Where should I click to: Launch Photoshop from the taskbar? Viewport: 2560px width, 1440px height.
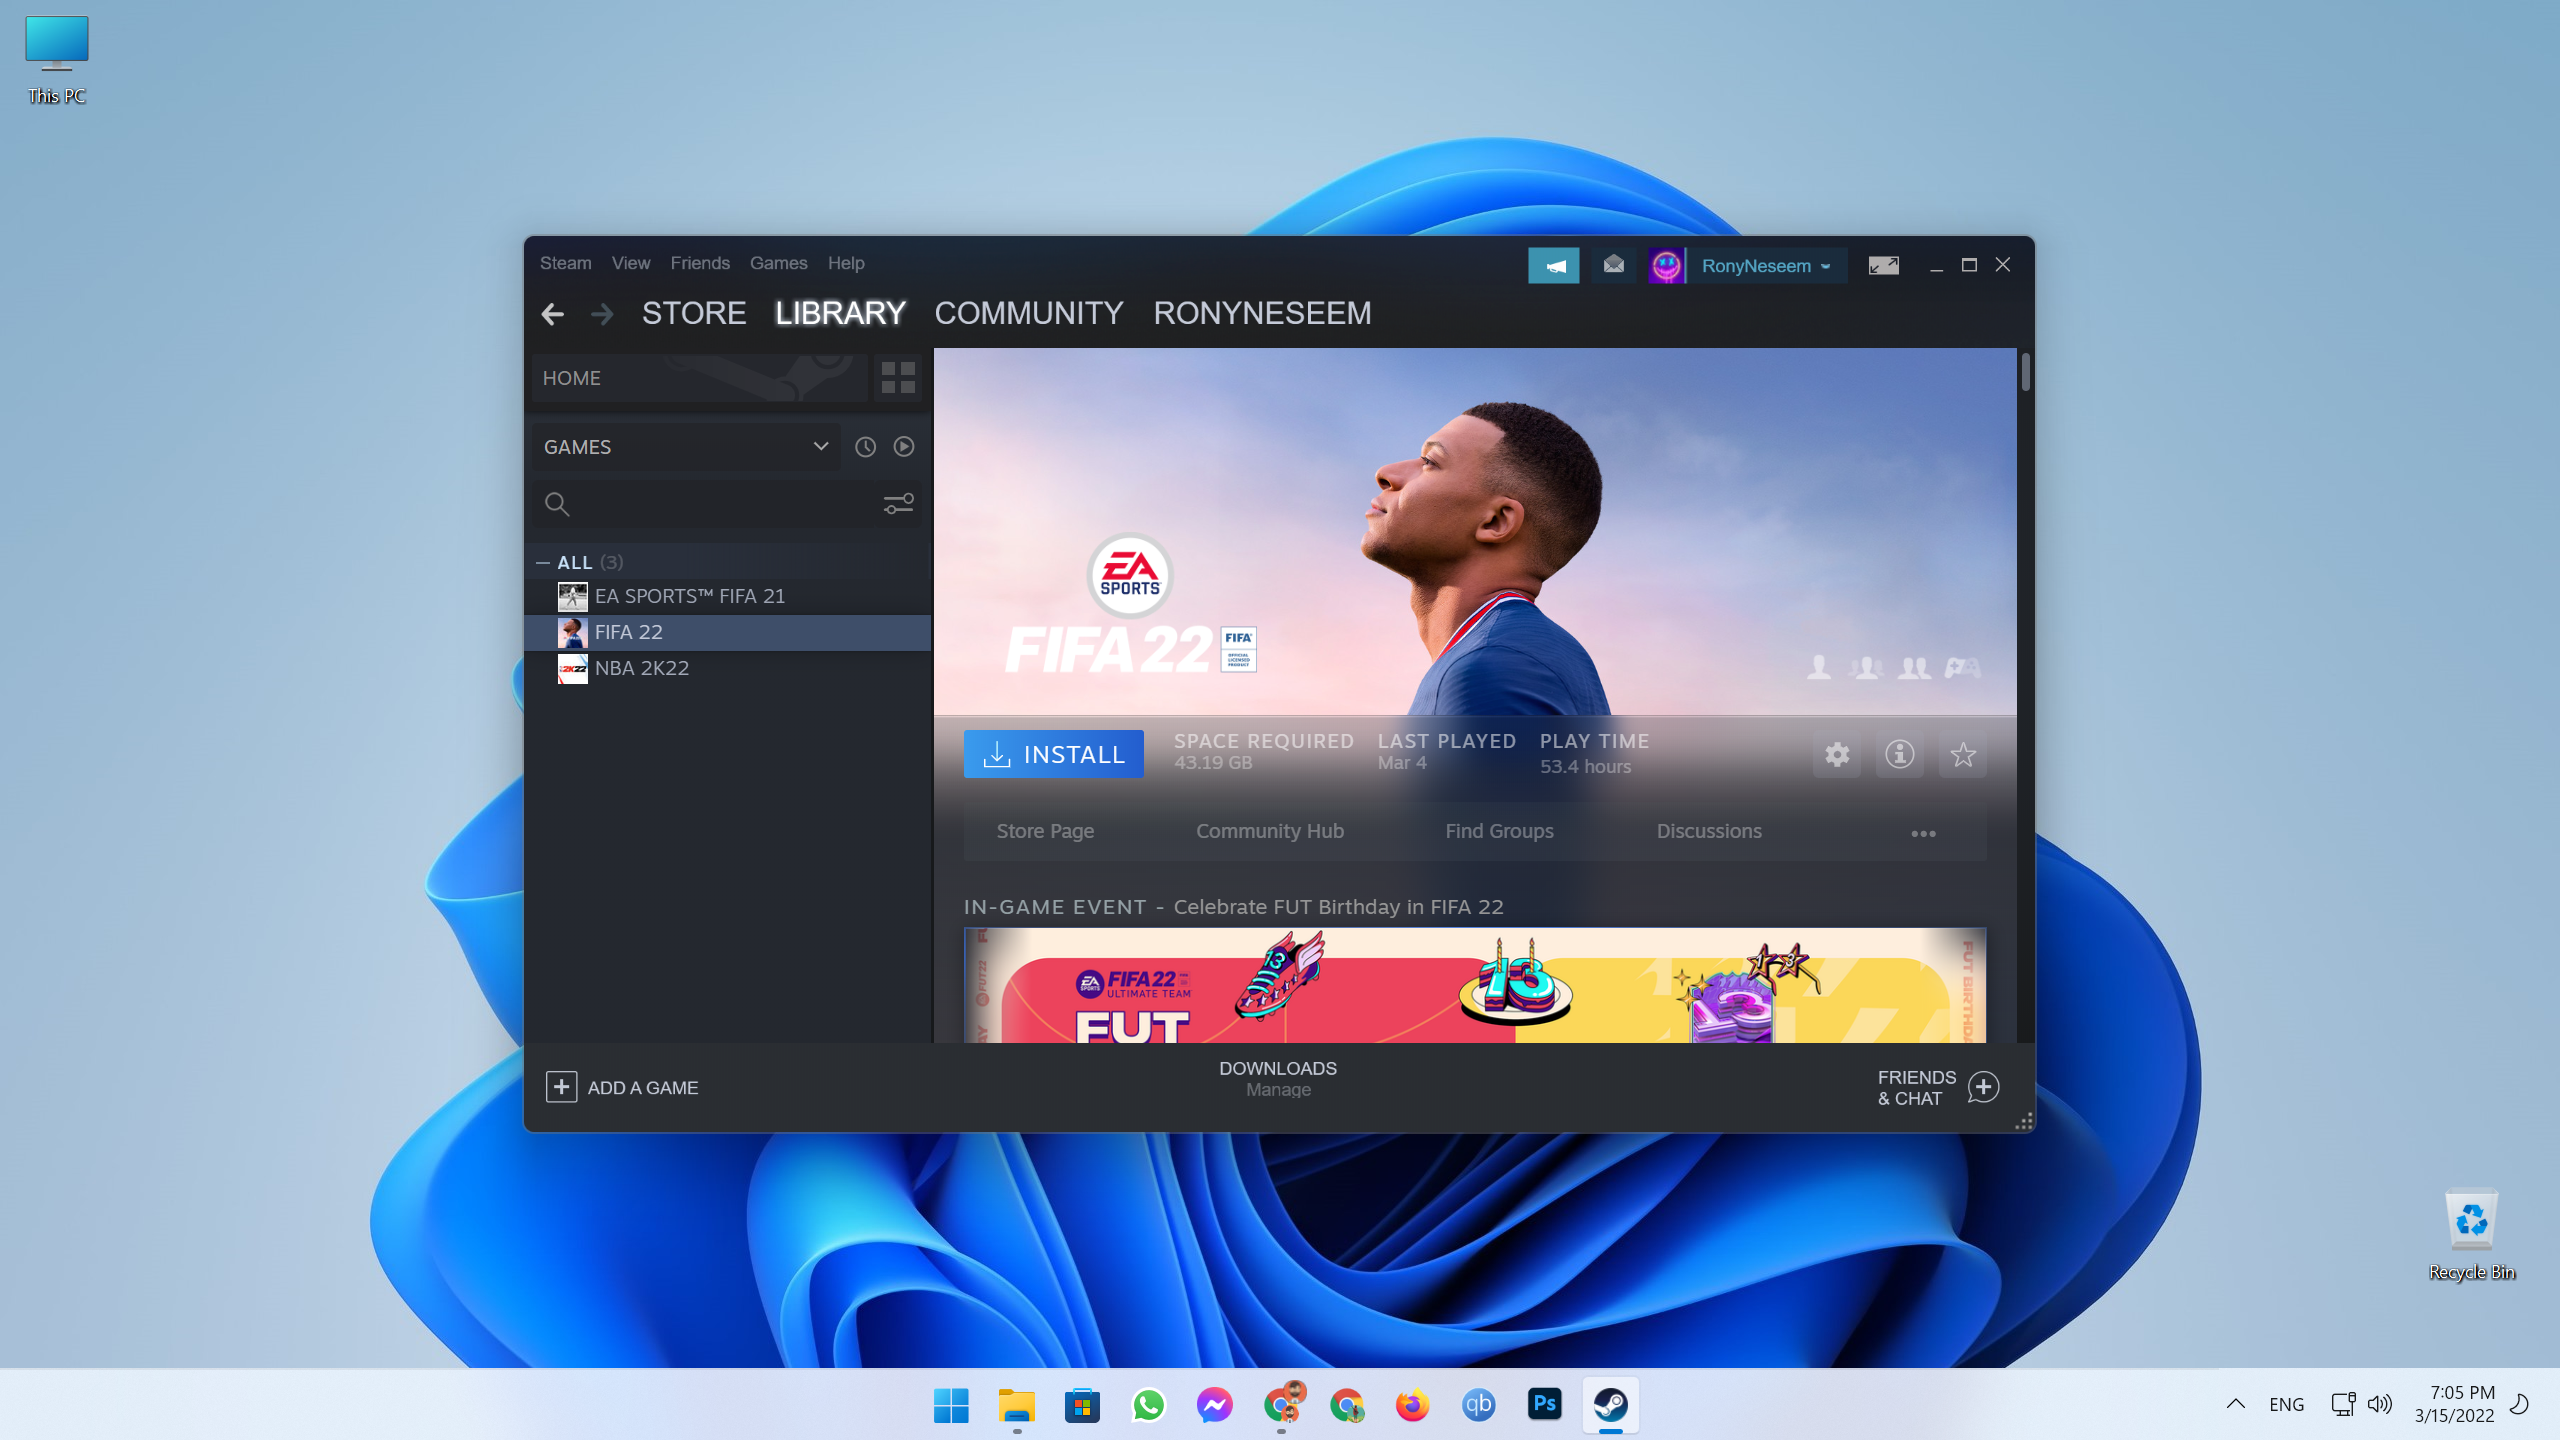1544,1405
